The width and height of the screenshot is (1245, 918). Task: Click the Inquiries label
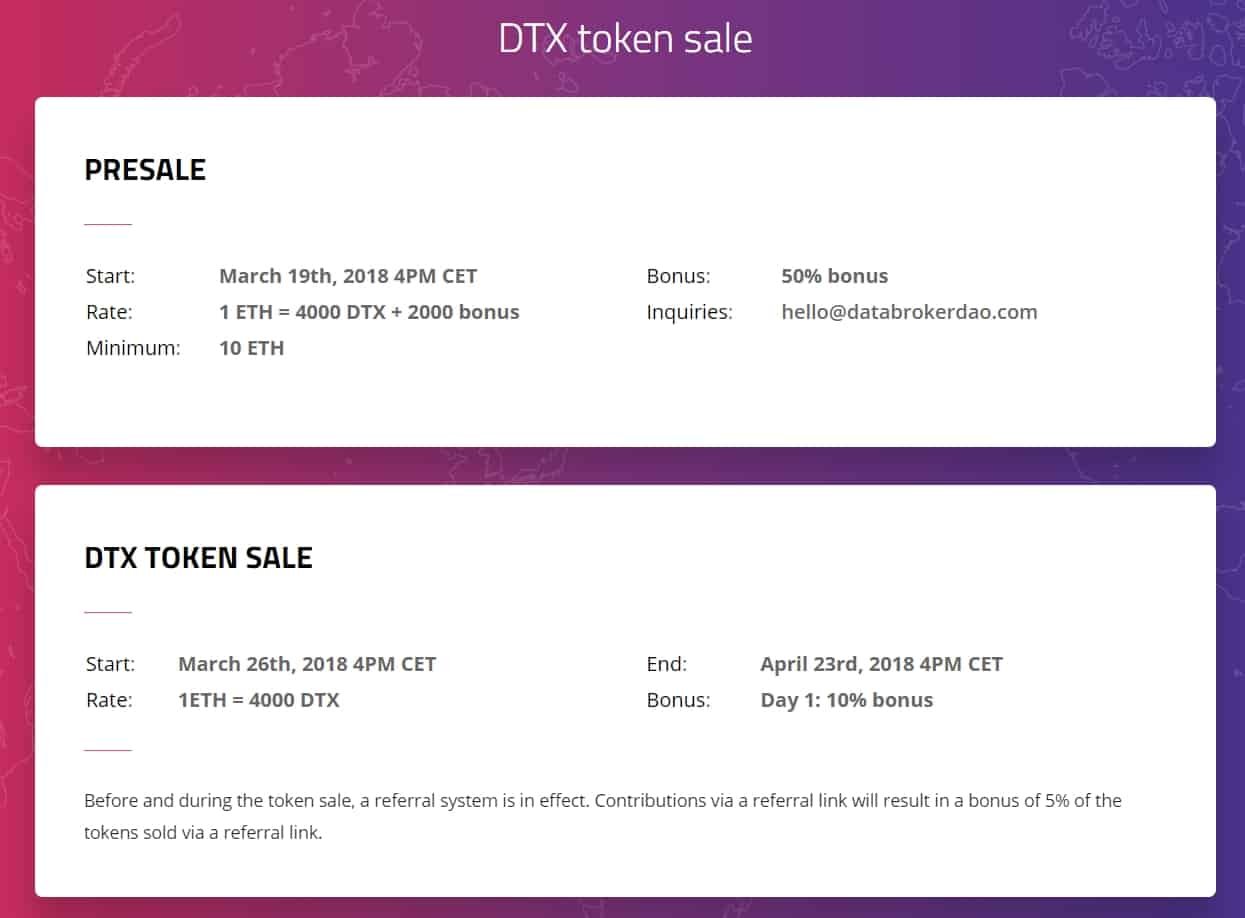[x=689, y=312]
